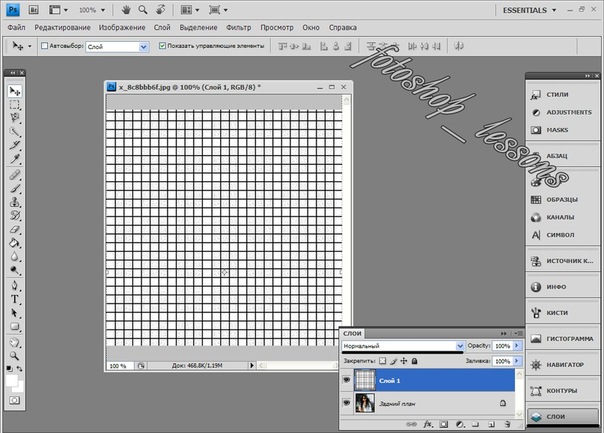Launch Bridge from the application bar

pos(33,9)
